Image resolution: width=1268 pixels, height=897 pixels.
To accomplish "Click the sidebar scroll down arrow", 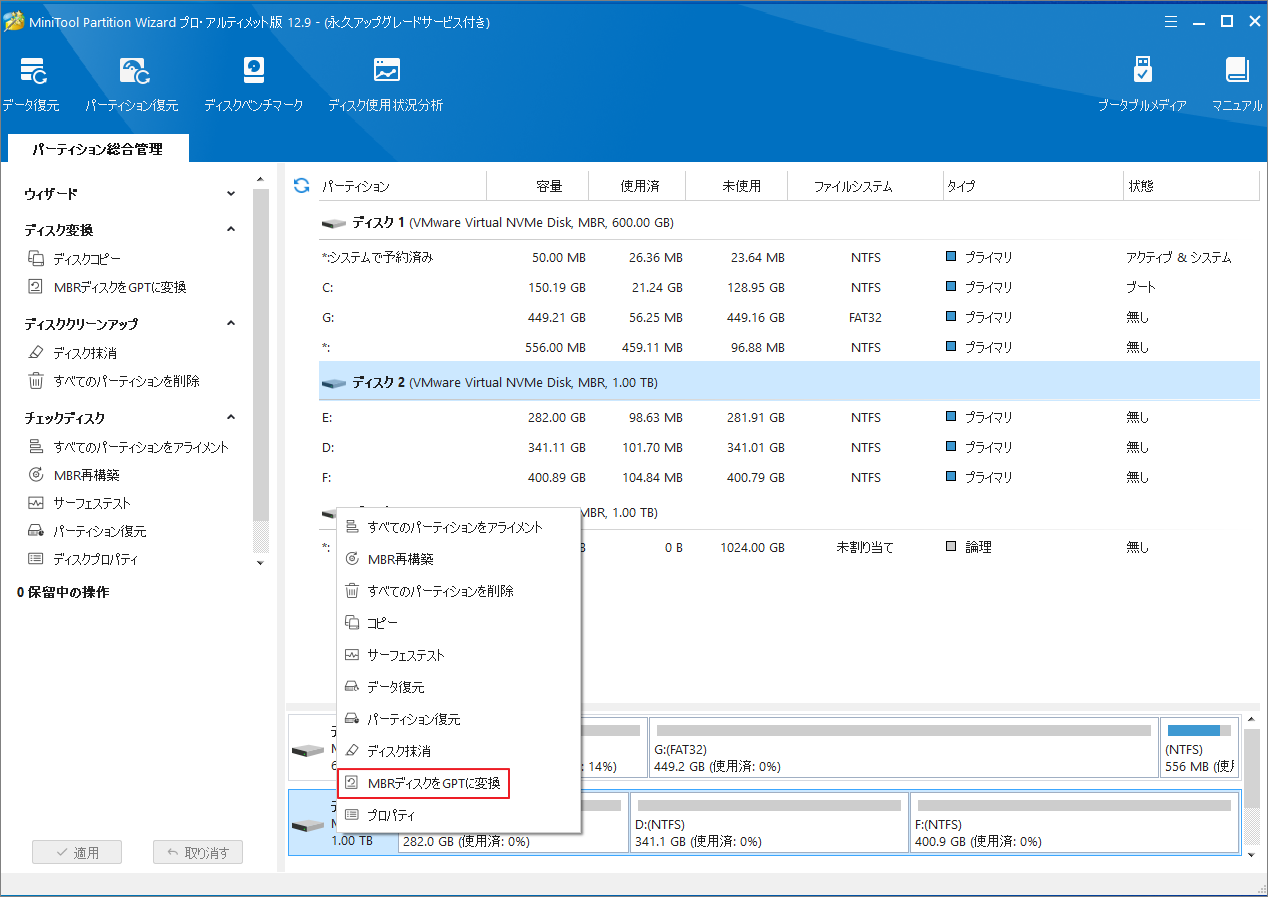I will (x=261, y=563).
